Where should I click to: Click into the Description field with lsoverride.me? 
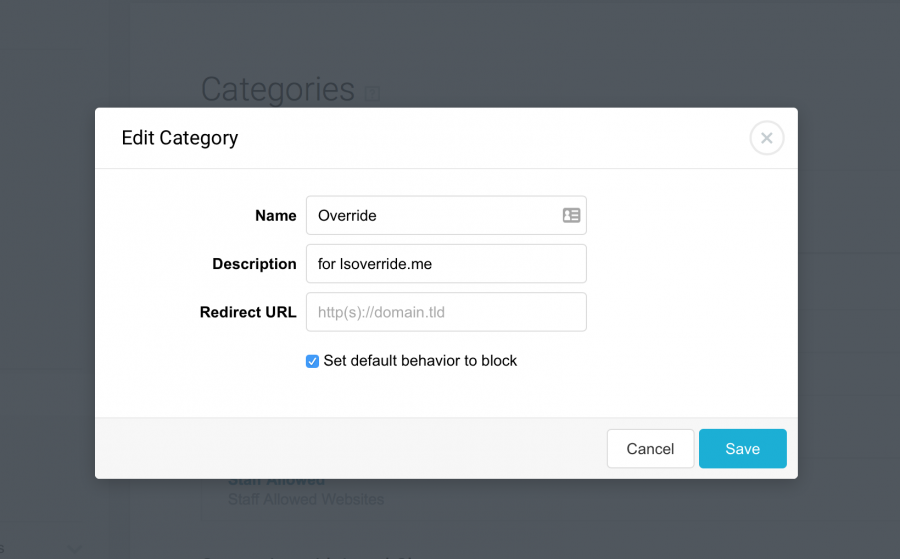coord(446,263)
